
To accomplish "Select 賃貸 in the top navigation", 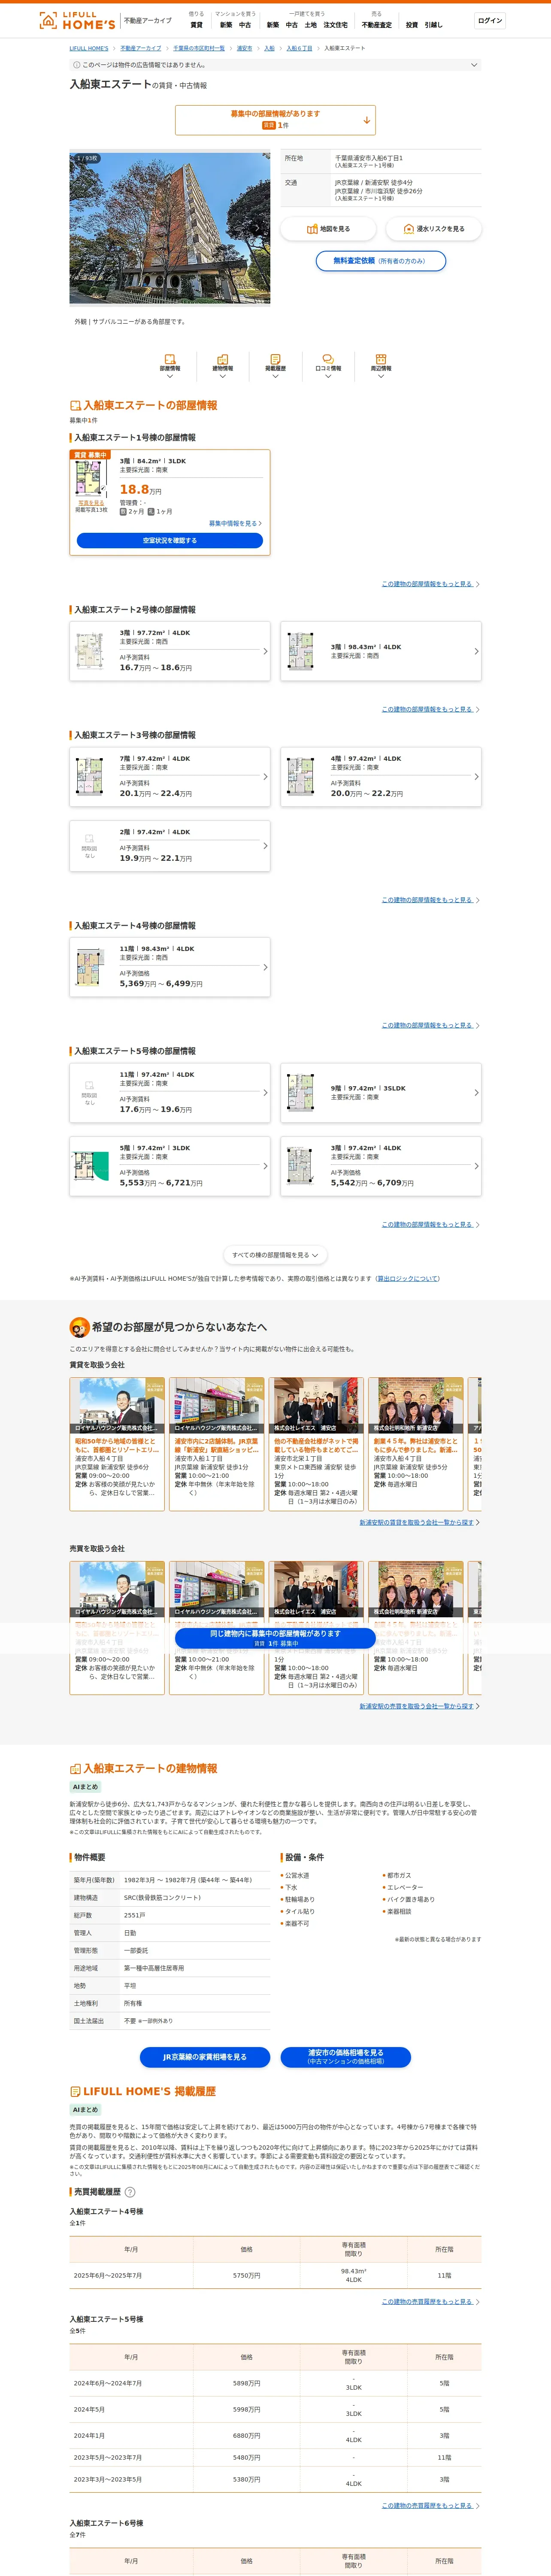I will (196, 25).
